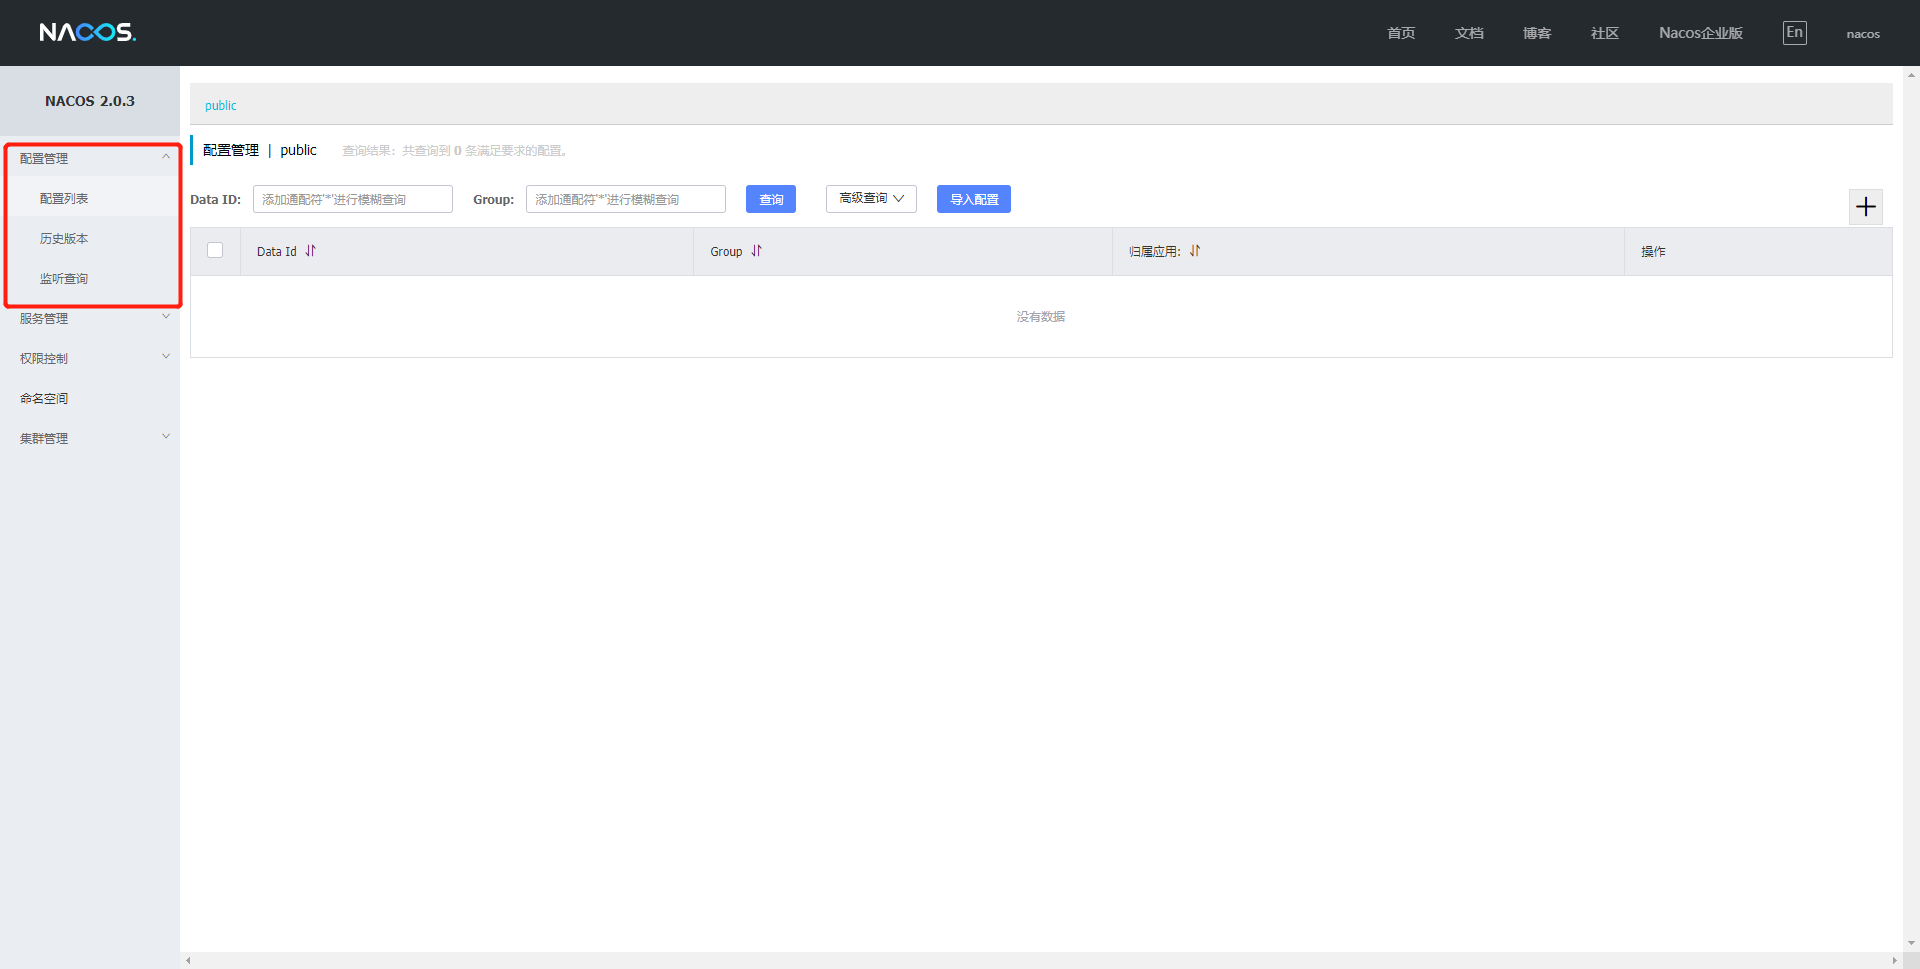
Task: Expand the 集群管理 menu
Action: click(90, 438)
